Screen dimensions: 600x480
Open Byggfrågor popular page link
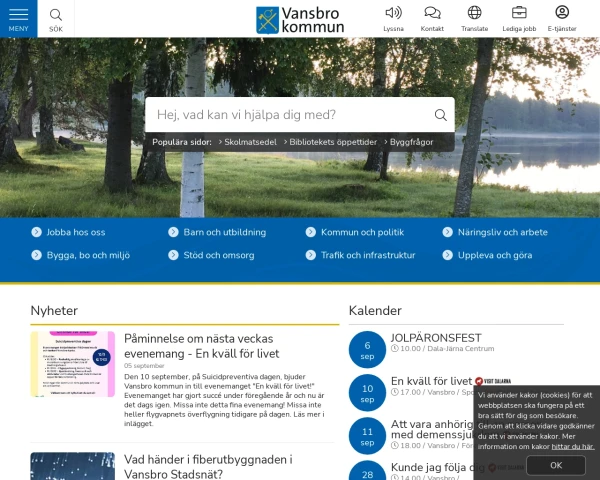point(411,142)
